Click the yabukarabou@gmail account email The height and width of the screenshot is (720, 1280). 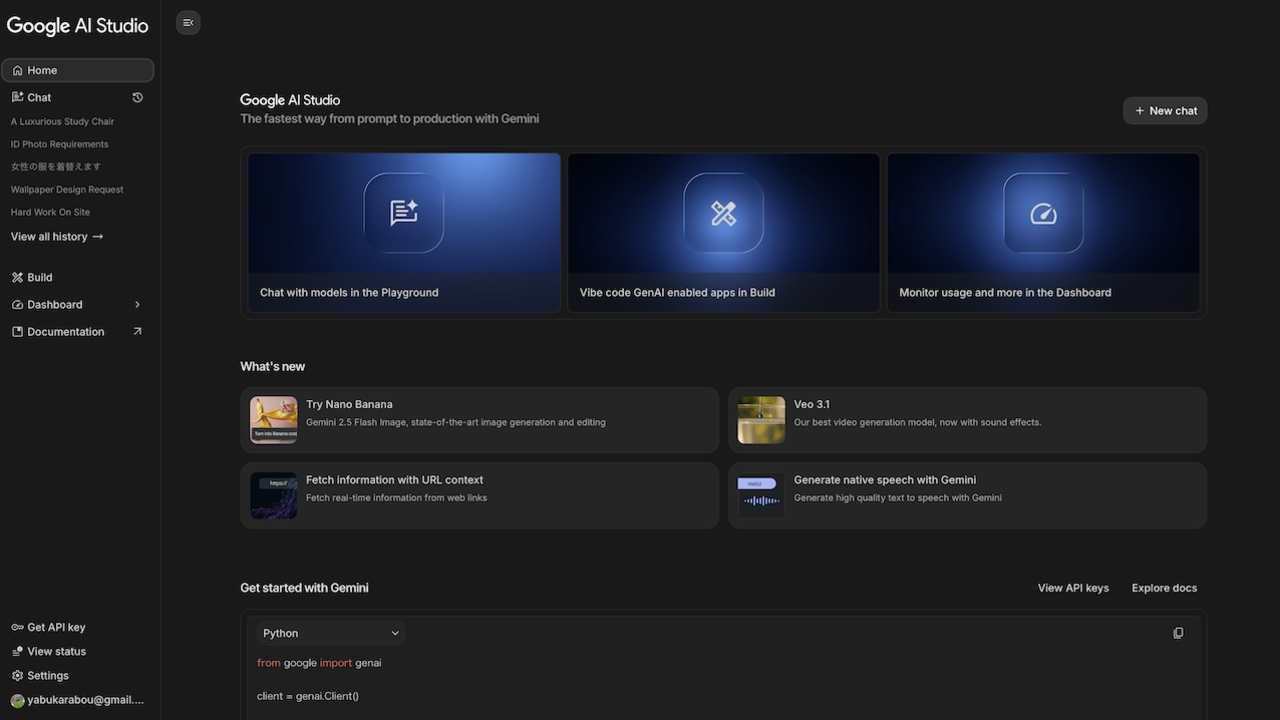point(86,700)
